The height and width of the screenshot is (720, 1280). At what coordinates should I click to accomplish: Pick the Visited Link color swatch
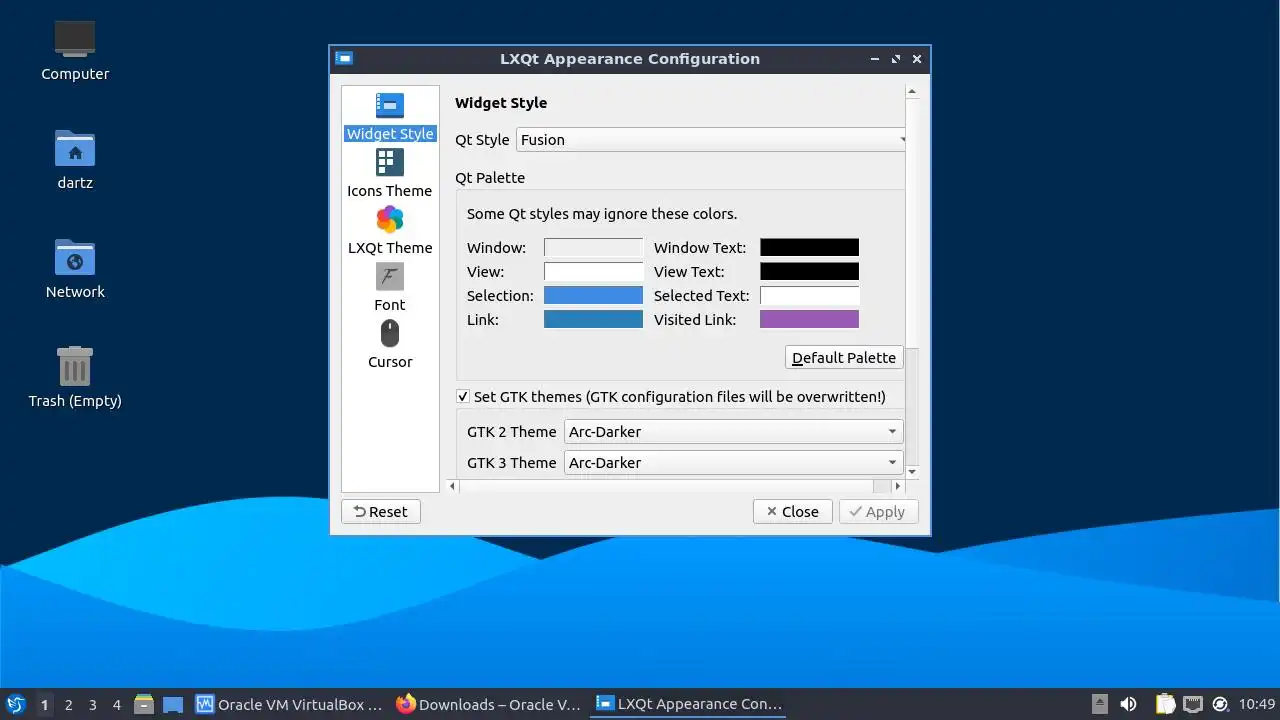[x=809, y=319]
